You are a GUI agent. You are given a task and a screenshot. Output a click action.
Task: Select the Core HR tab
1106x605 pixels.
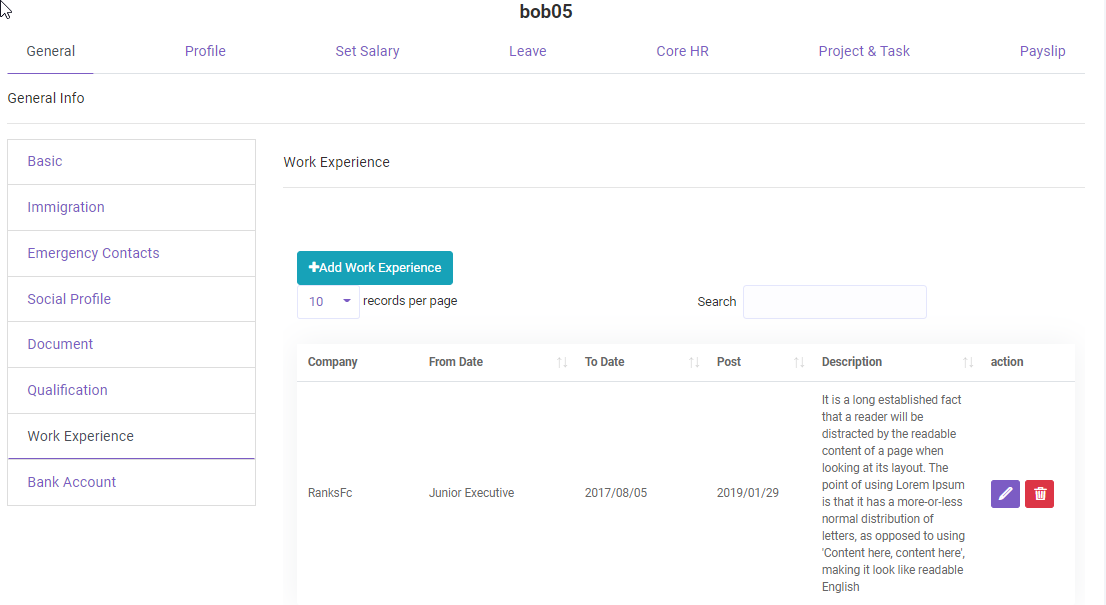click(682, 51)
